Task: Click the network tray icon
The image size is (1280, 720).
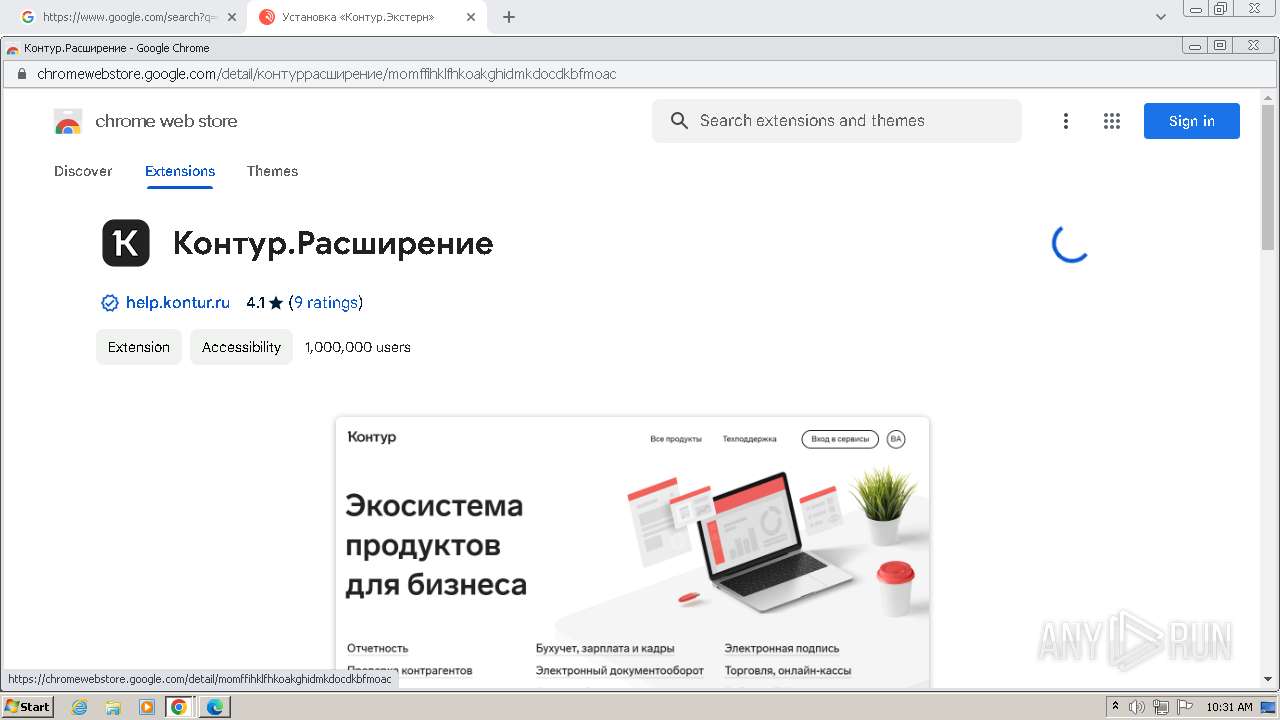Action: pyautogui.click(x=1161, y=707)
